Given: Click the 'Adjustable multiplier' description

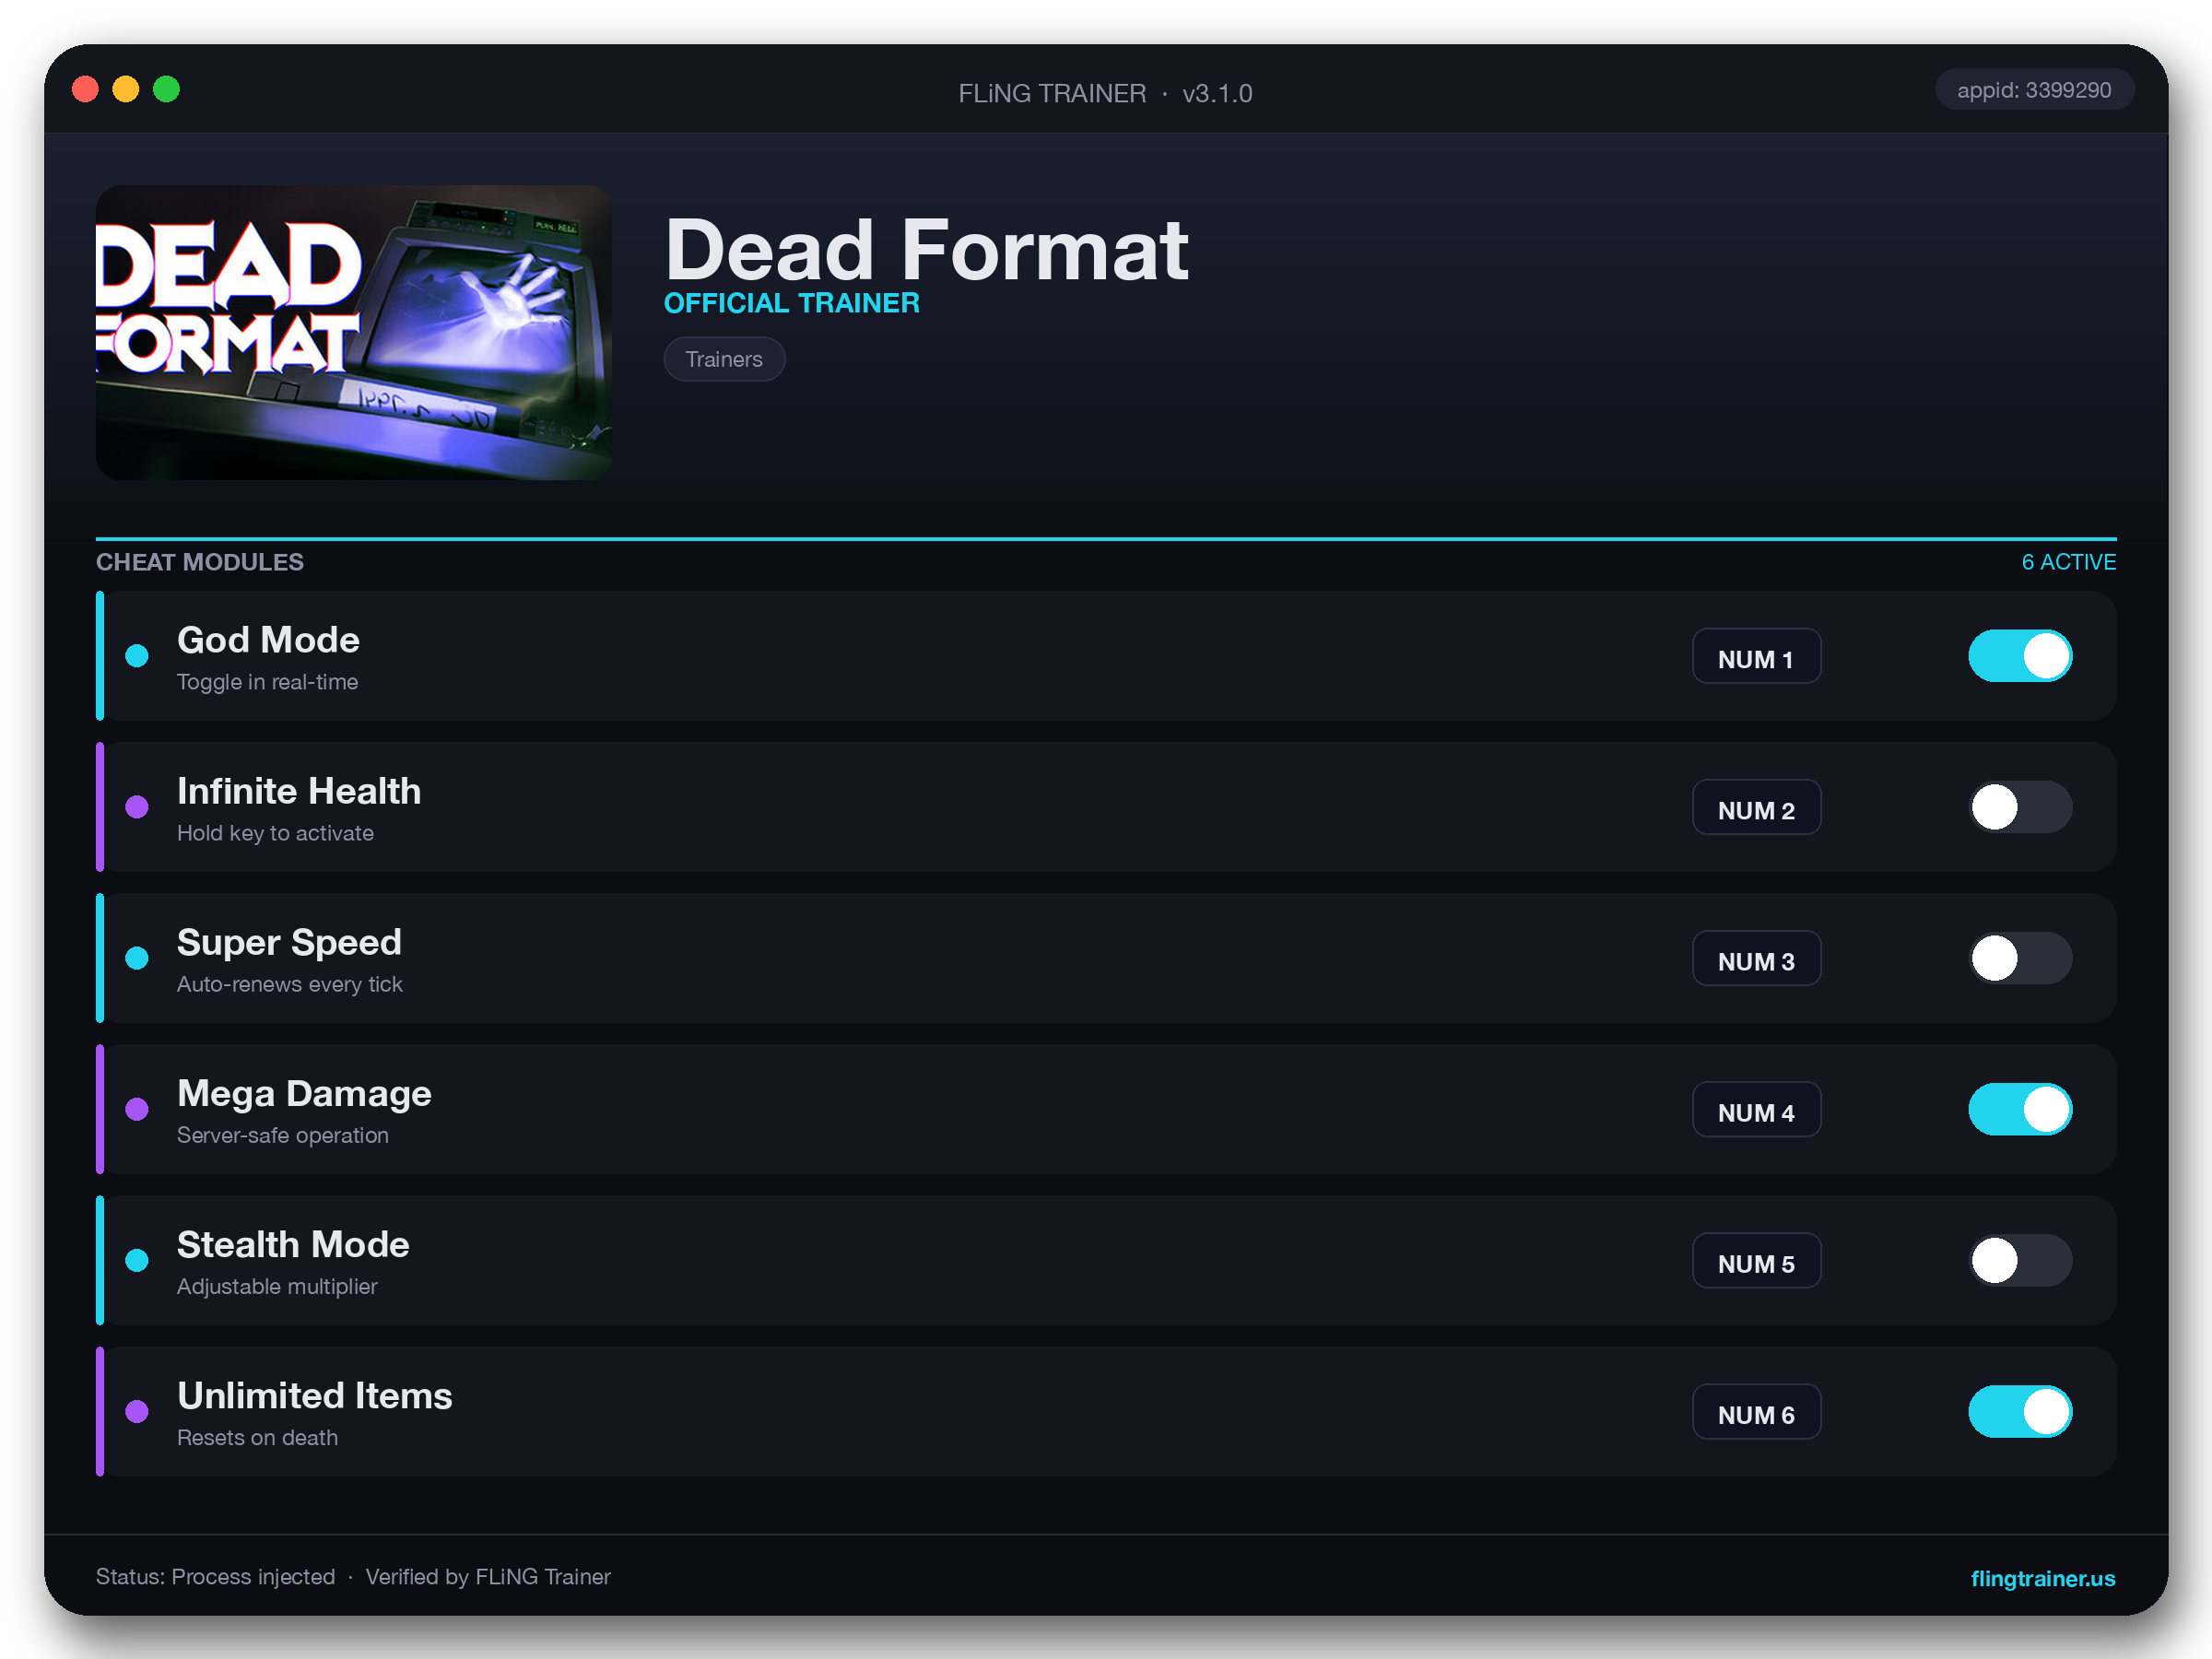Looking at the screenshot, I should pyautogui.click(x=277, y=1286).
